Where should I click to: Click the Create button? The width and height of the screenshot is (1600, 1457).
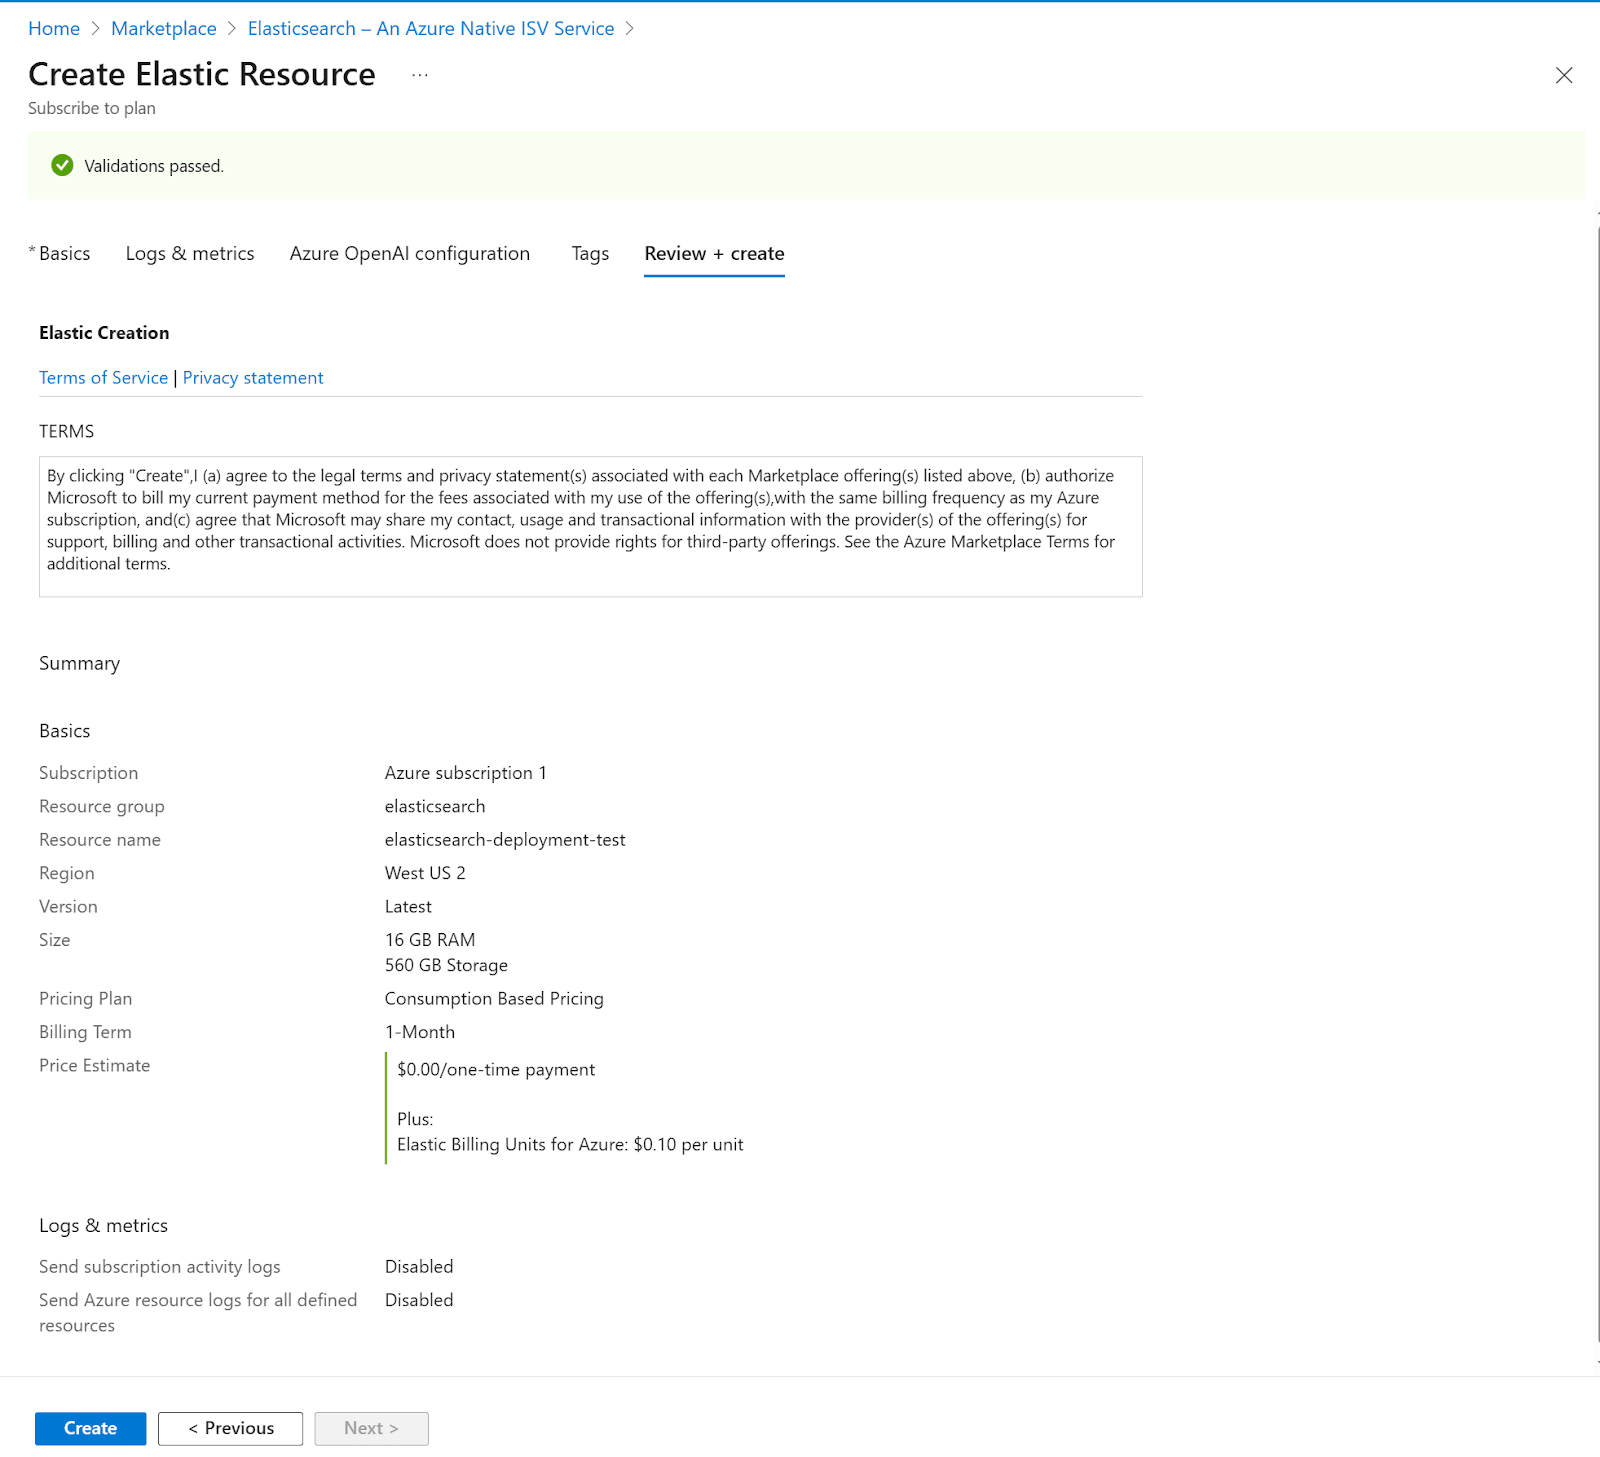[89, 1428]
